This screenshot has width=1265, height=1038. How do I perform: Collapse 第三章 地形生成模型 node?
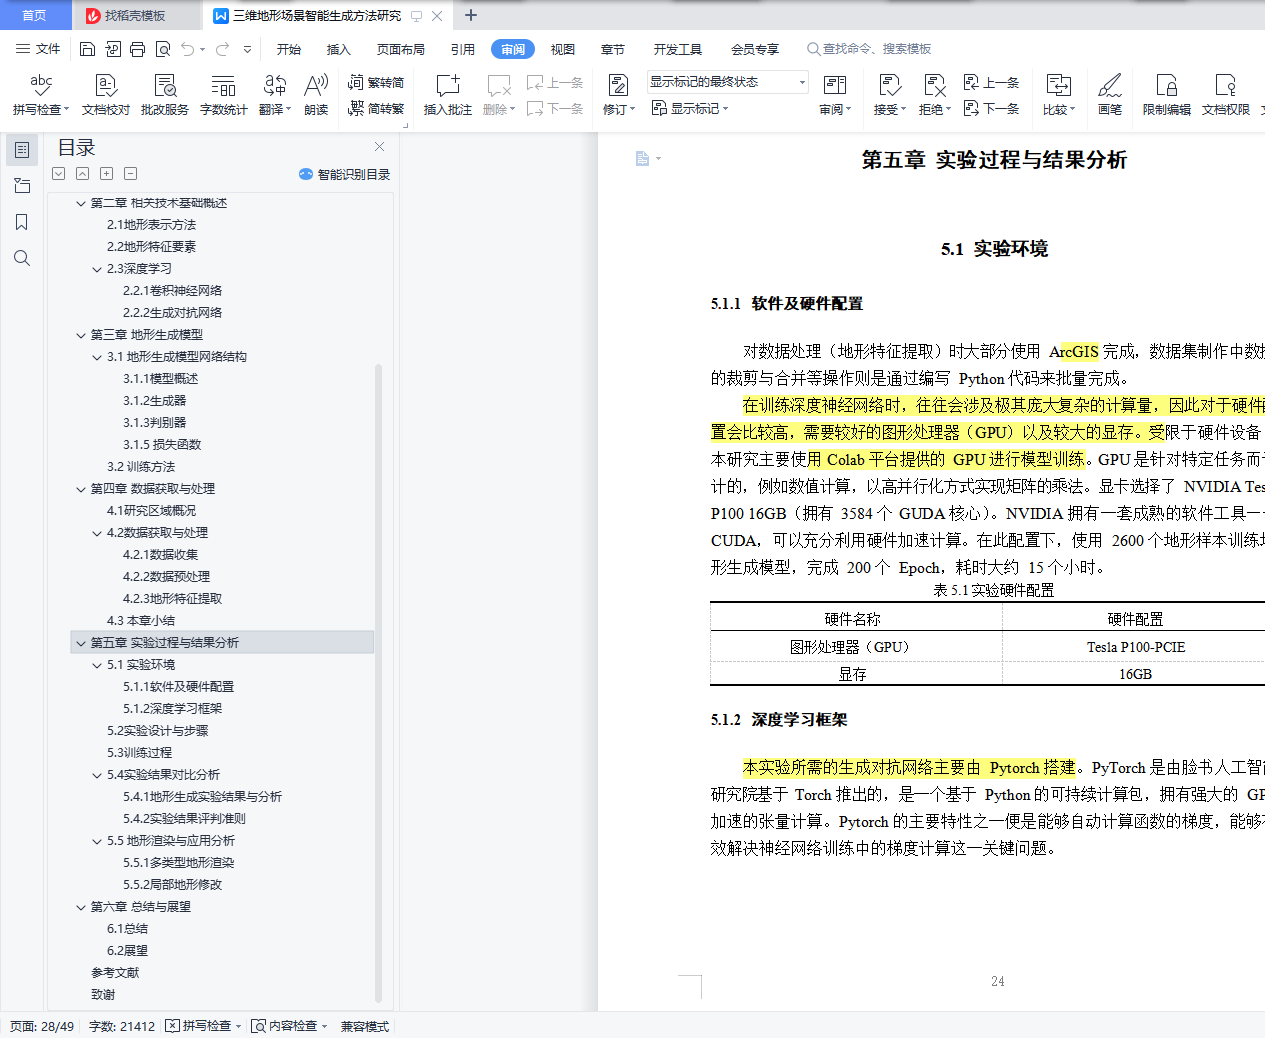tap(82, 335)
